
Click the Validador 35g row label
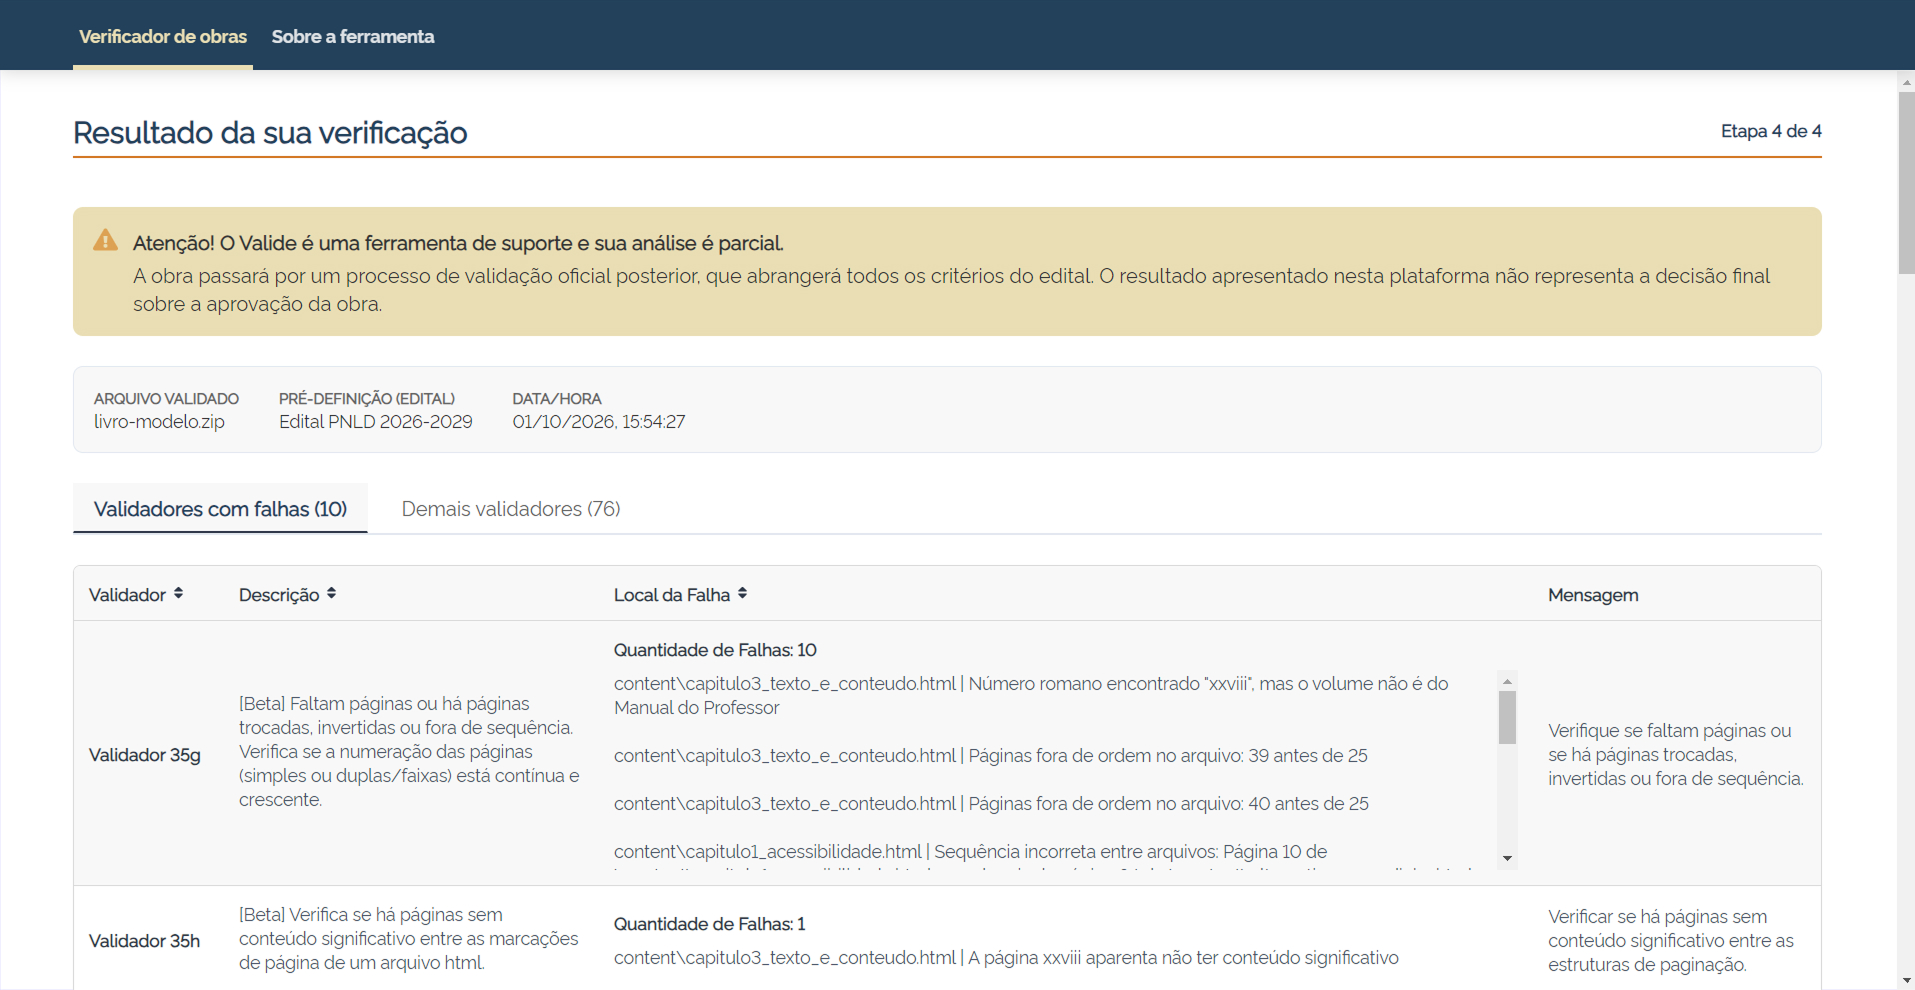coord(145,755)
